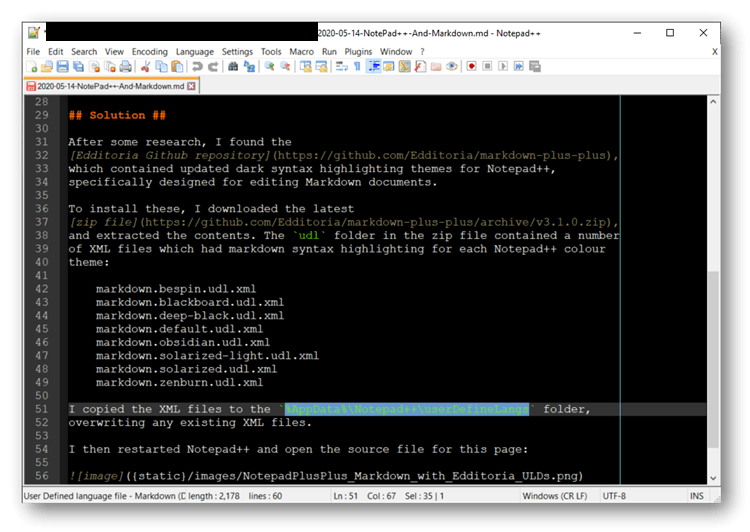Click the Print toolbar icon
Viewport: 750px width, 532px height.
126,66
